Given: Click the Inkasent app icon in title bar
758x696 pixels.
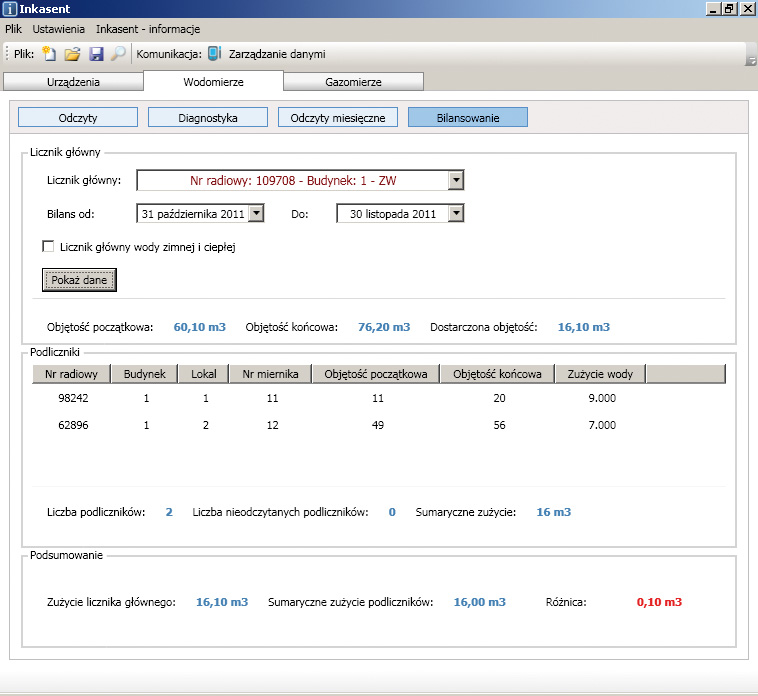Looking at the screenshot, I should (10, 9).
